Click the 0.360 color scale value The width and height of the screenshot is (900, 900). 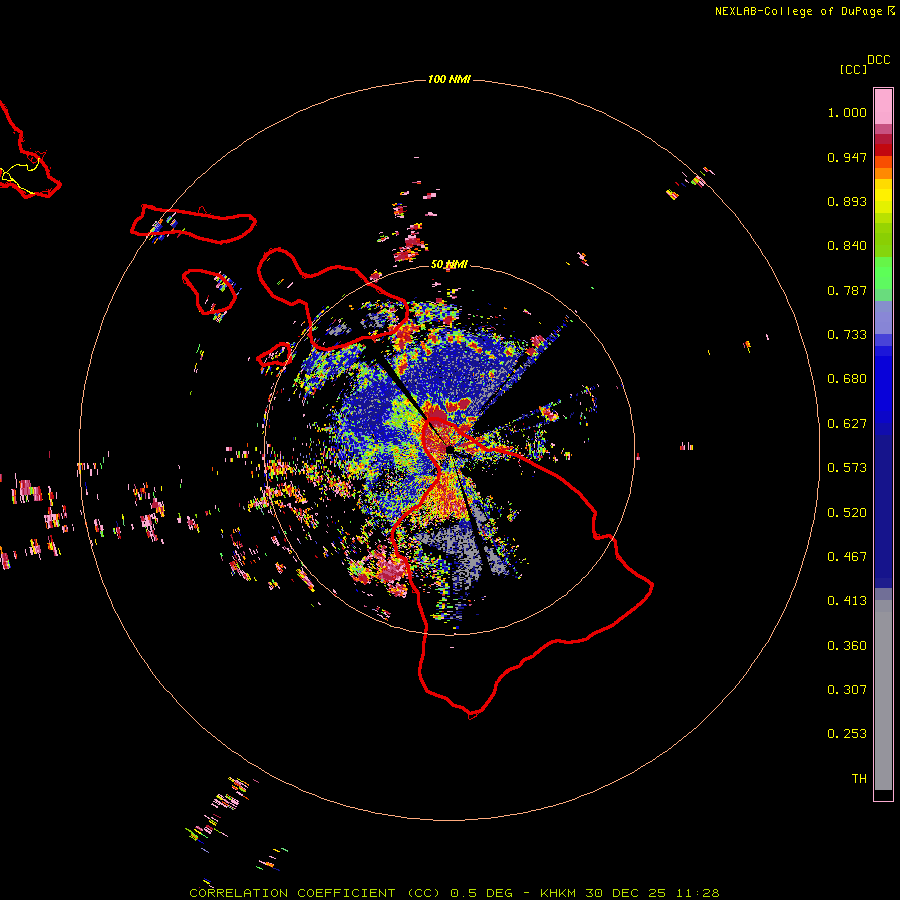pyautogui.click(x=847, y=646)
